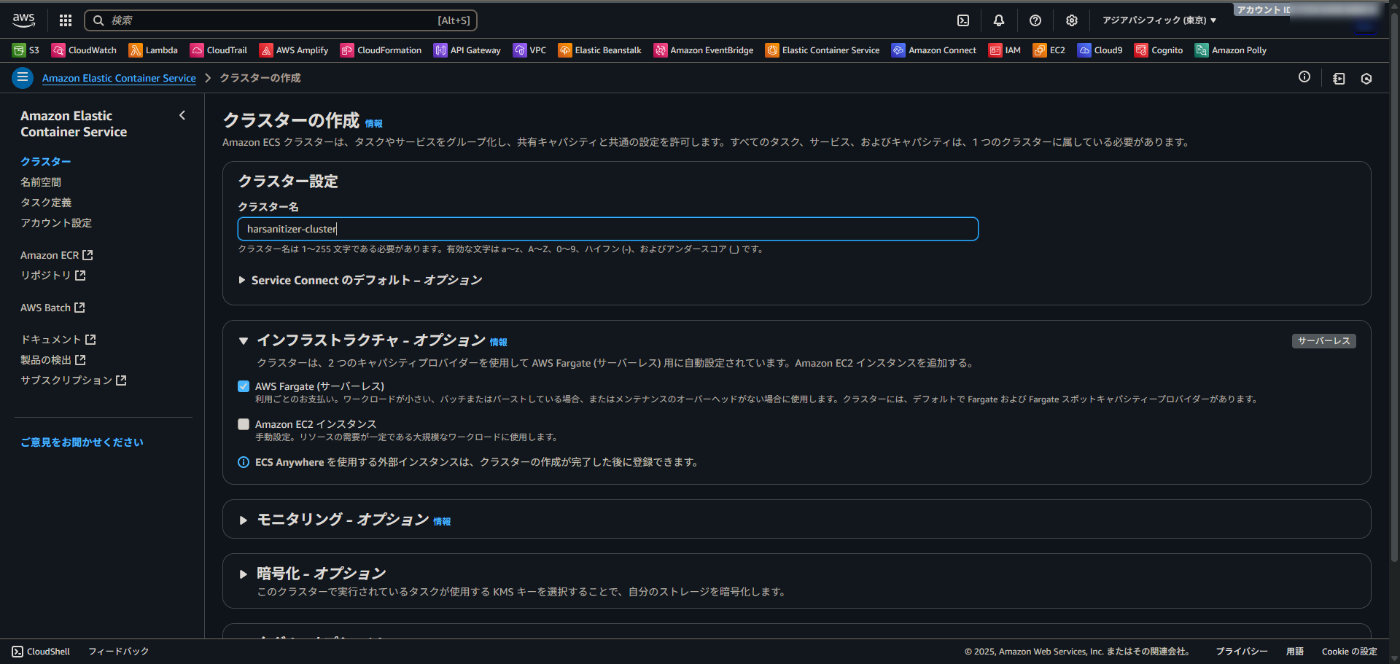
Task: Click Cookie の設定 footer link
Action: tap(1349, 651)
